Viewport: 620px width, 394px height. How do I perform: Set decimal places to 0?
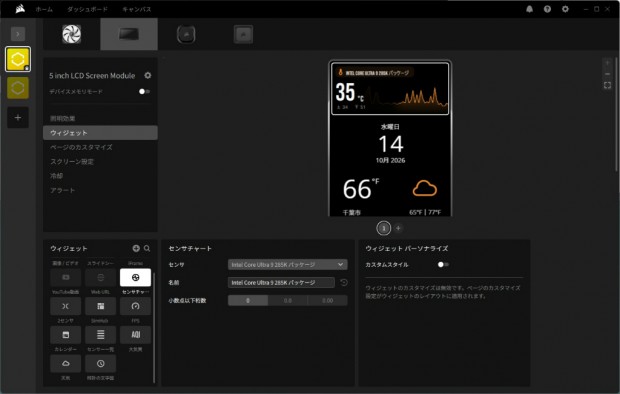click(x=248, y=301)
